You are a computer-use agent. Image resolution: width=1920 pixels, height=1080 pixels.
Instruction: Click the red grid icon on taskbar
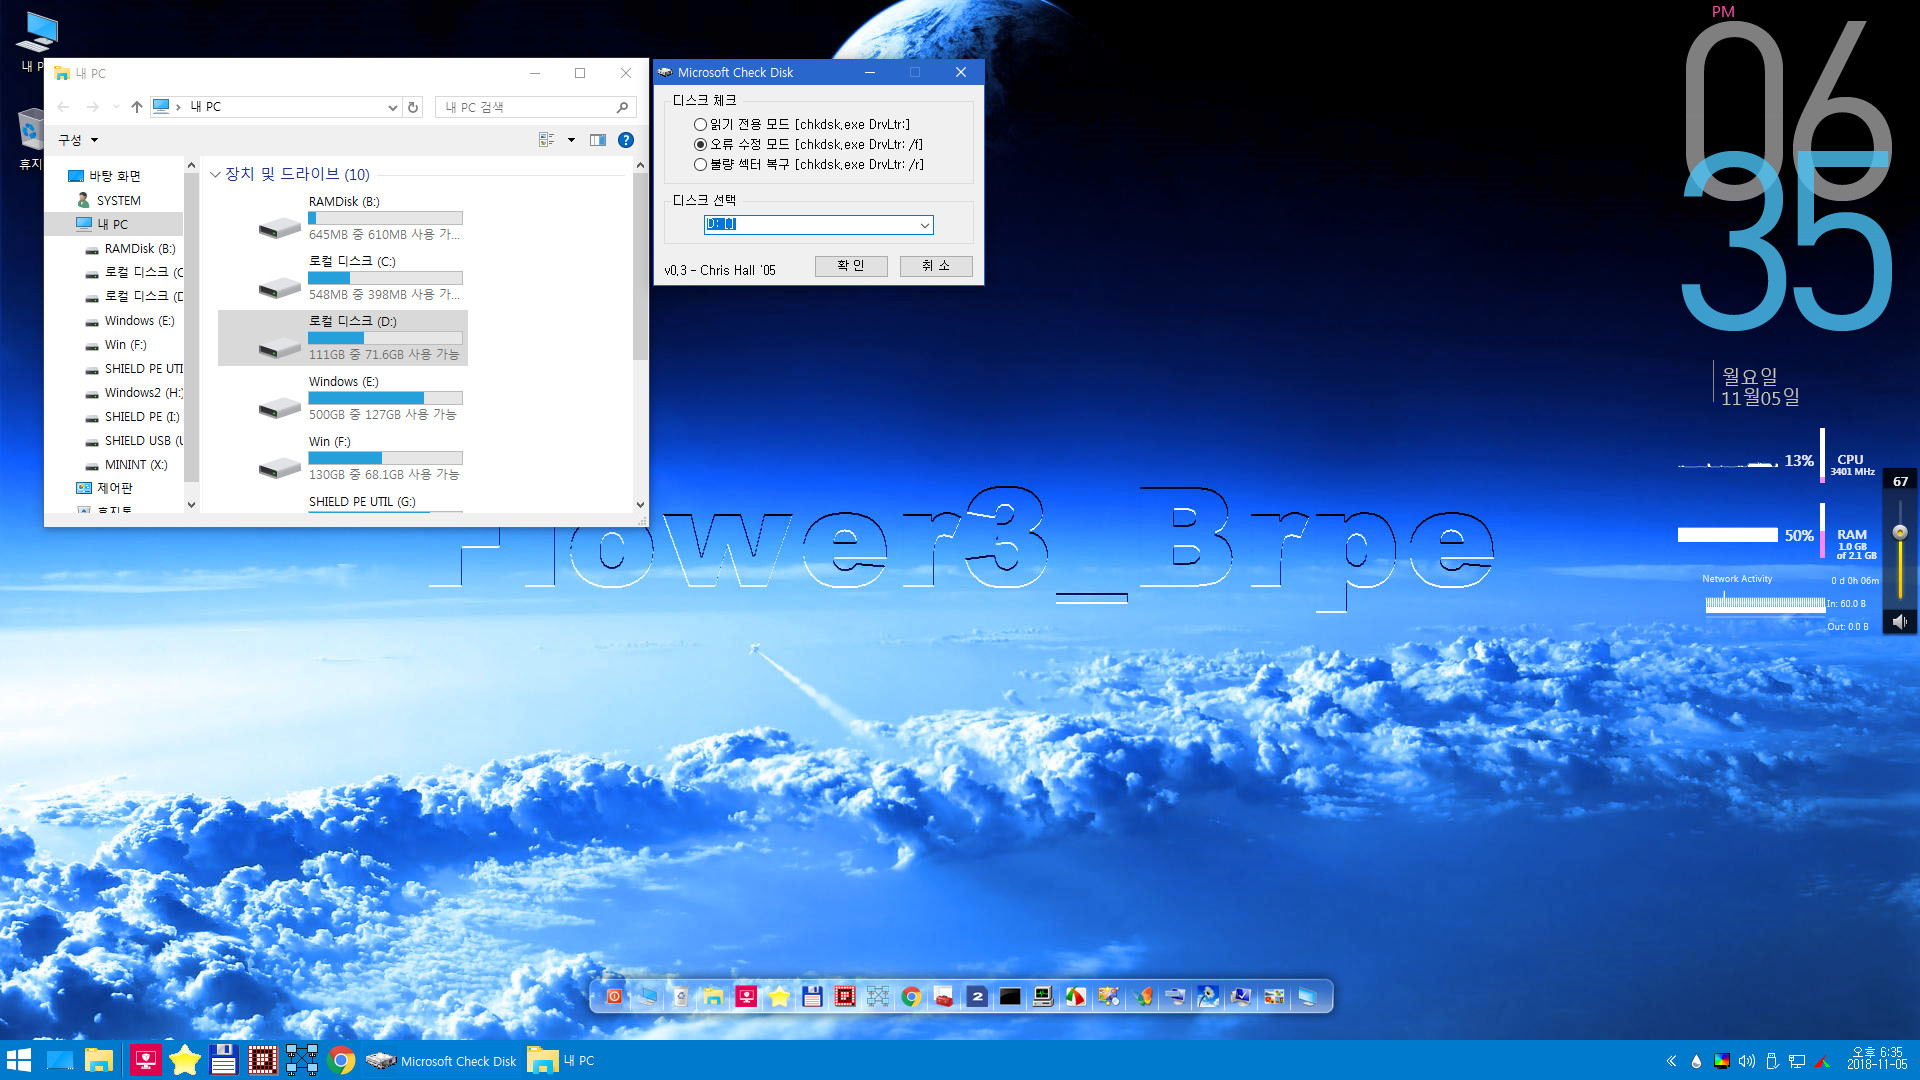(x=262, y=1060)
